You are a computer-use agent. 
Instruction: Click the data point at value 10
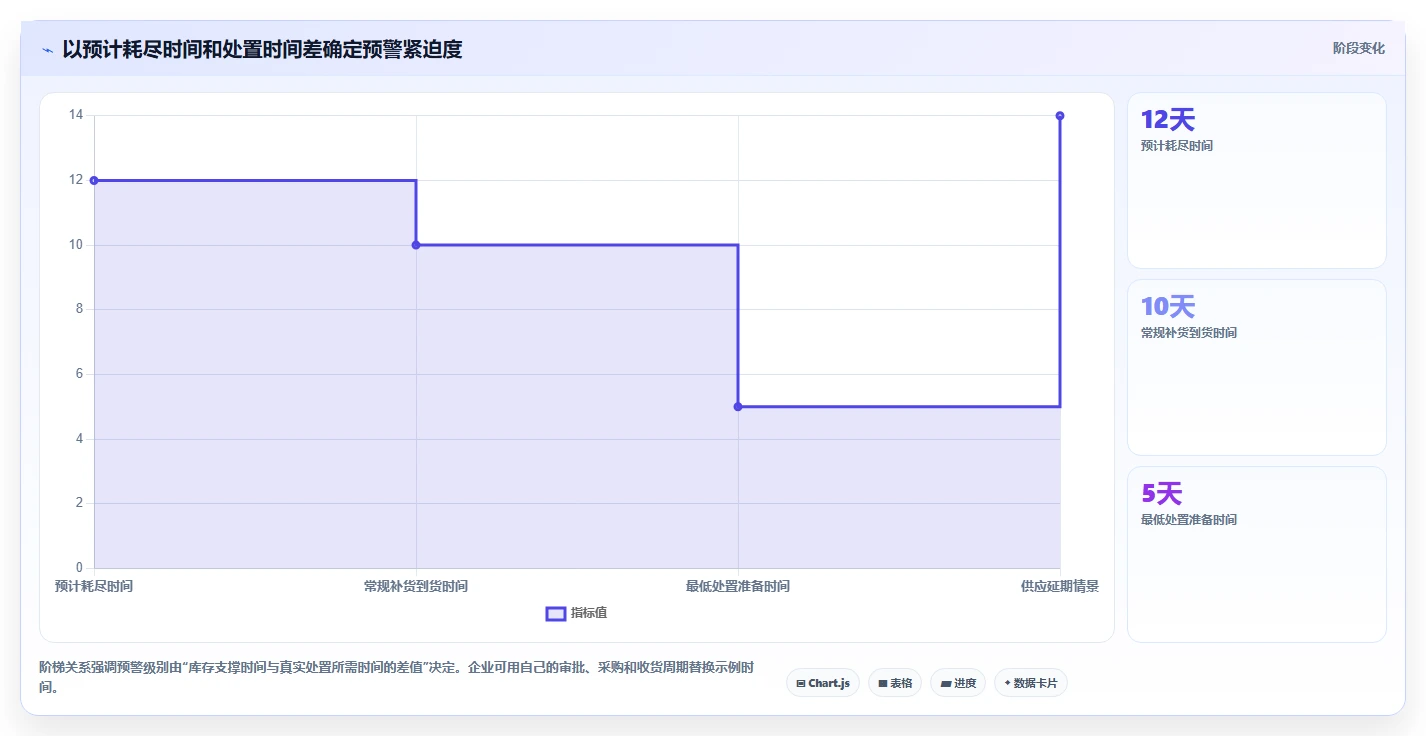coord(416,245)
